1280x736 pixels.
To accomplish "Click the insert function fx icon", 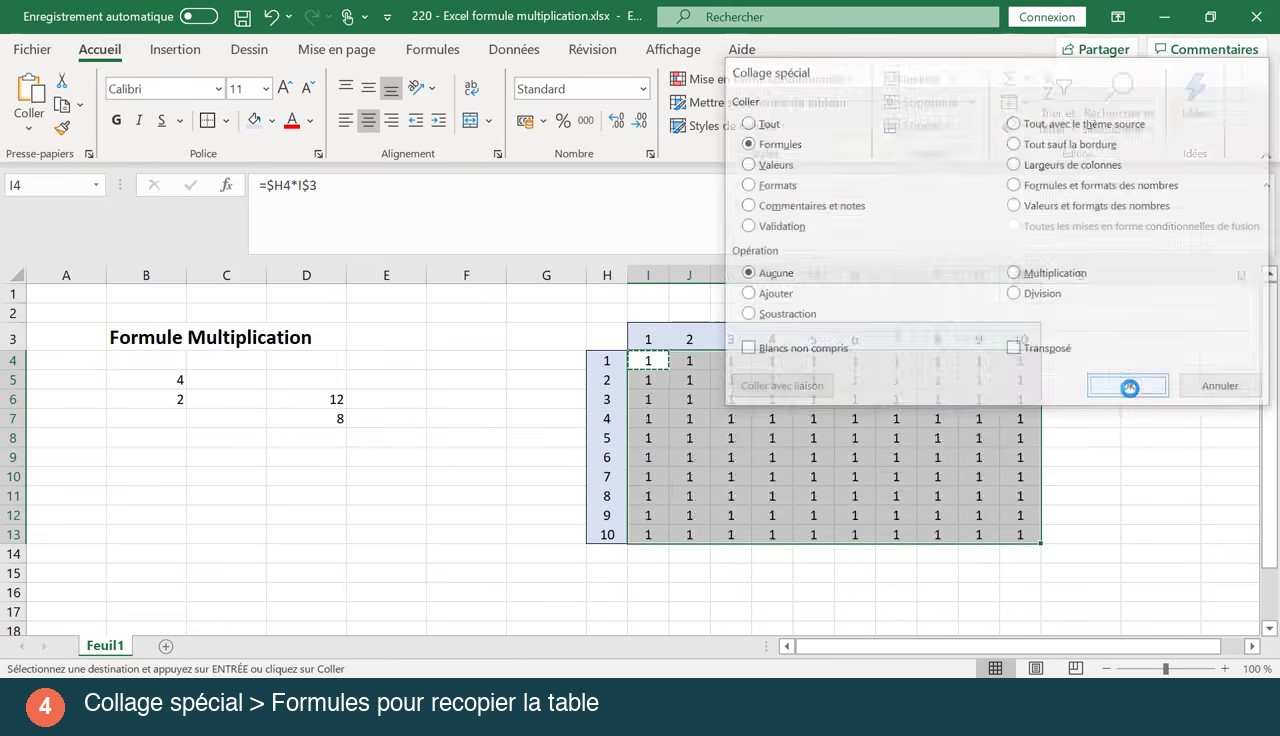I will coord(227,185).
